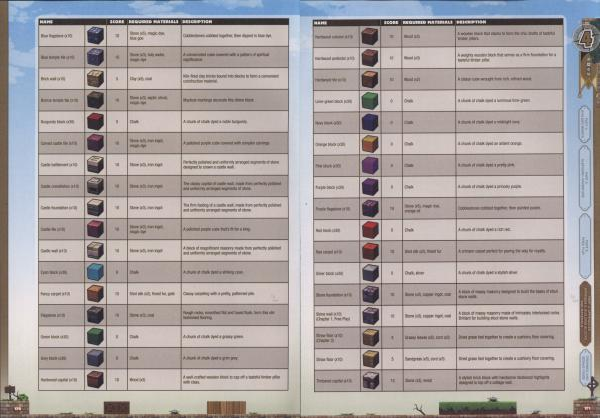Select the Castle battlement block icon

pyautogui.click(x=95, y=165)
